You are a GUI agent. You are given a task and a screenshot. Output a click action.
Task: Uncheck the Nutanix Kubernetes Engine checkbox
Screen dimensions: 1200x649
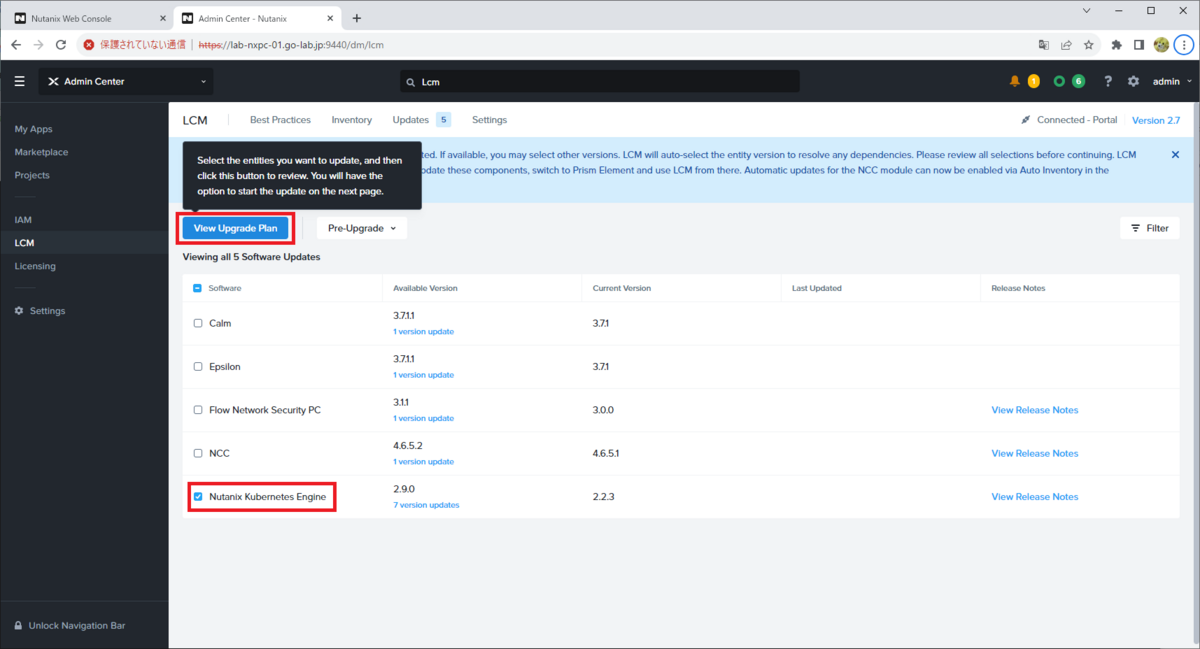198,496
